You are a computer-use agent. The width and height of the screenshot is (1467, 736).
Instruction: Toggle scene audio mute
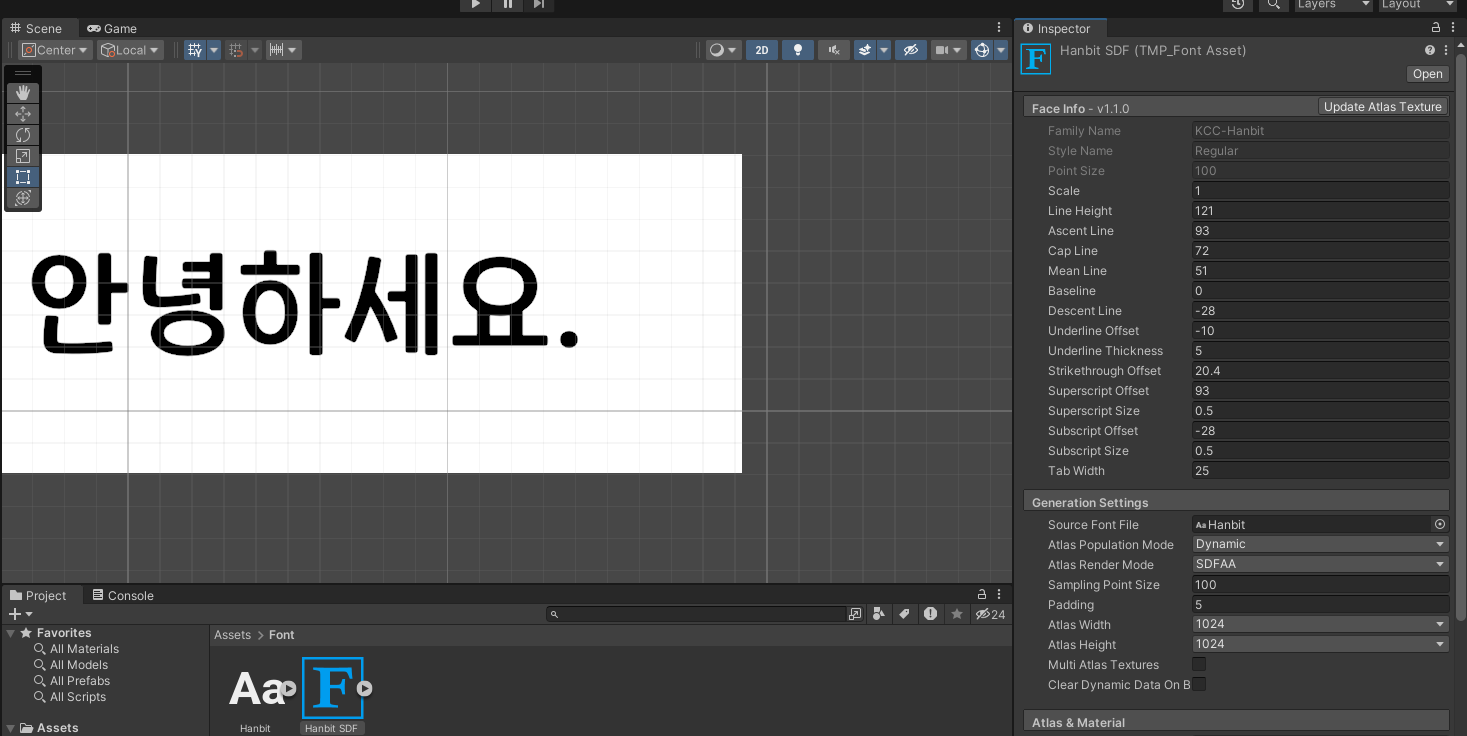tap(833, 50)
